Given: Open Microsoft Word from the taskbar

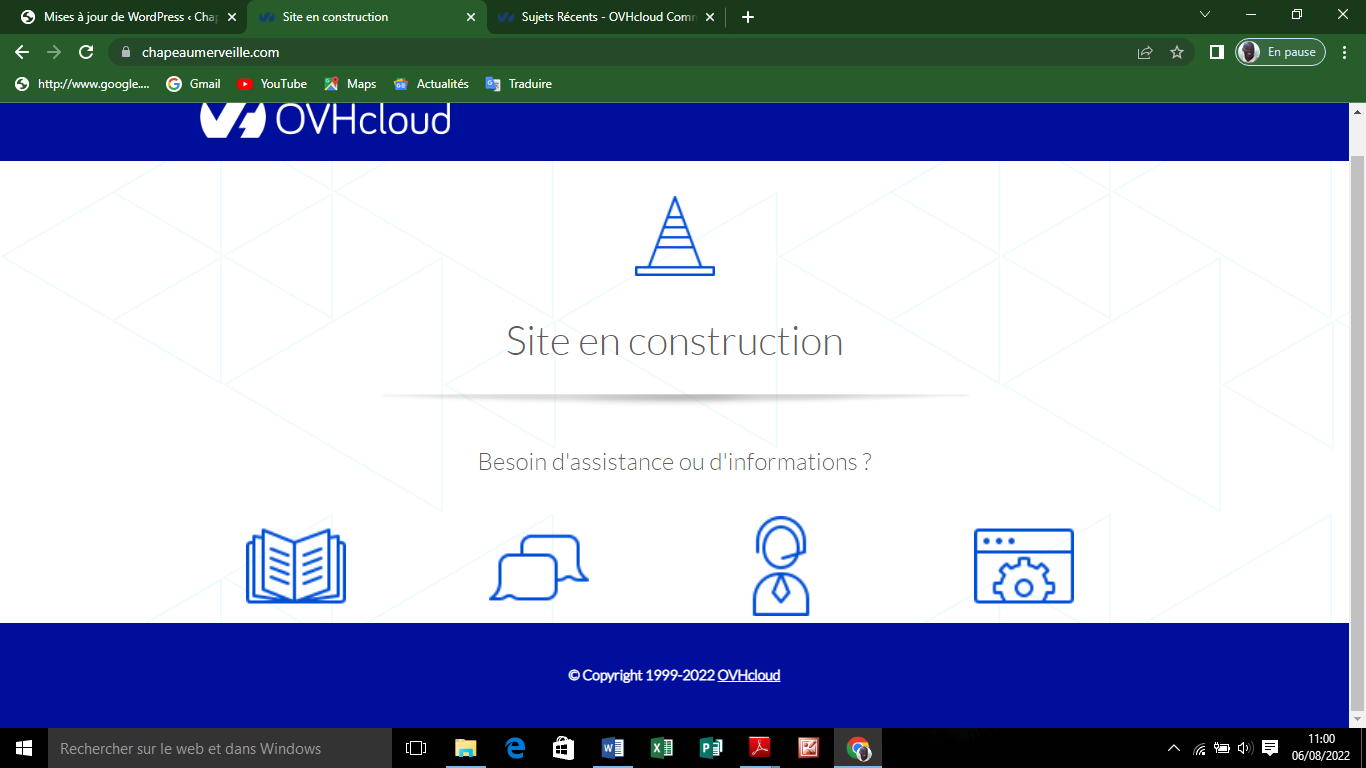Looking at the screenshot, I should click(613, 748).
